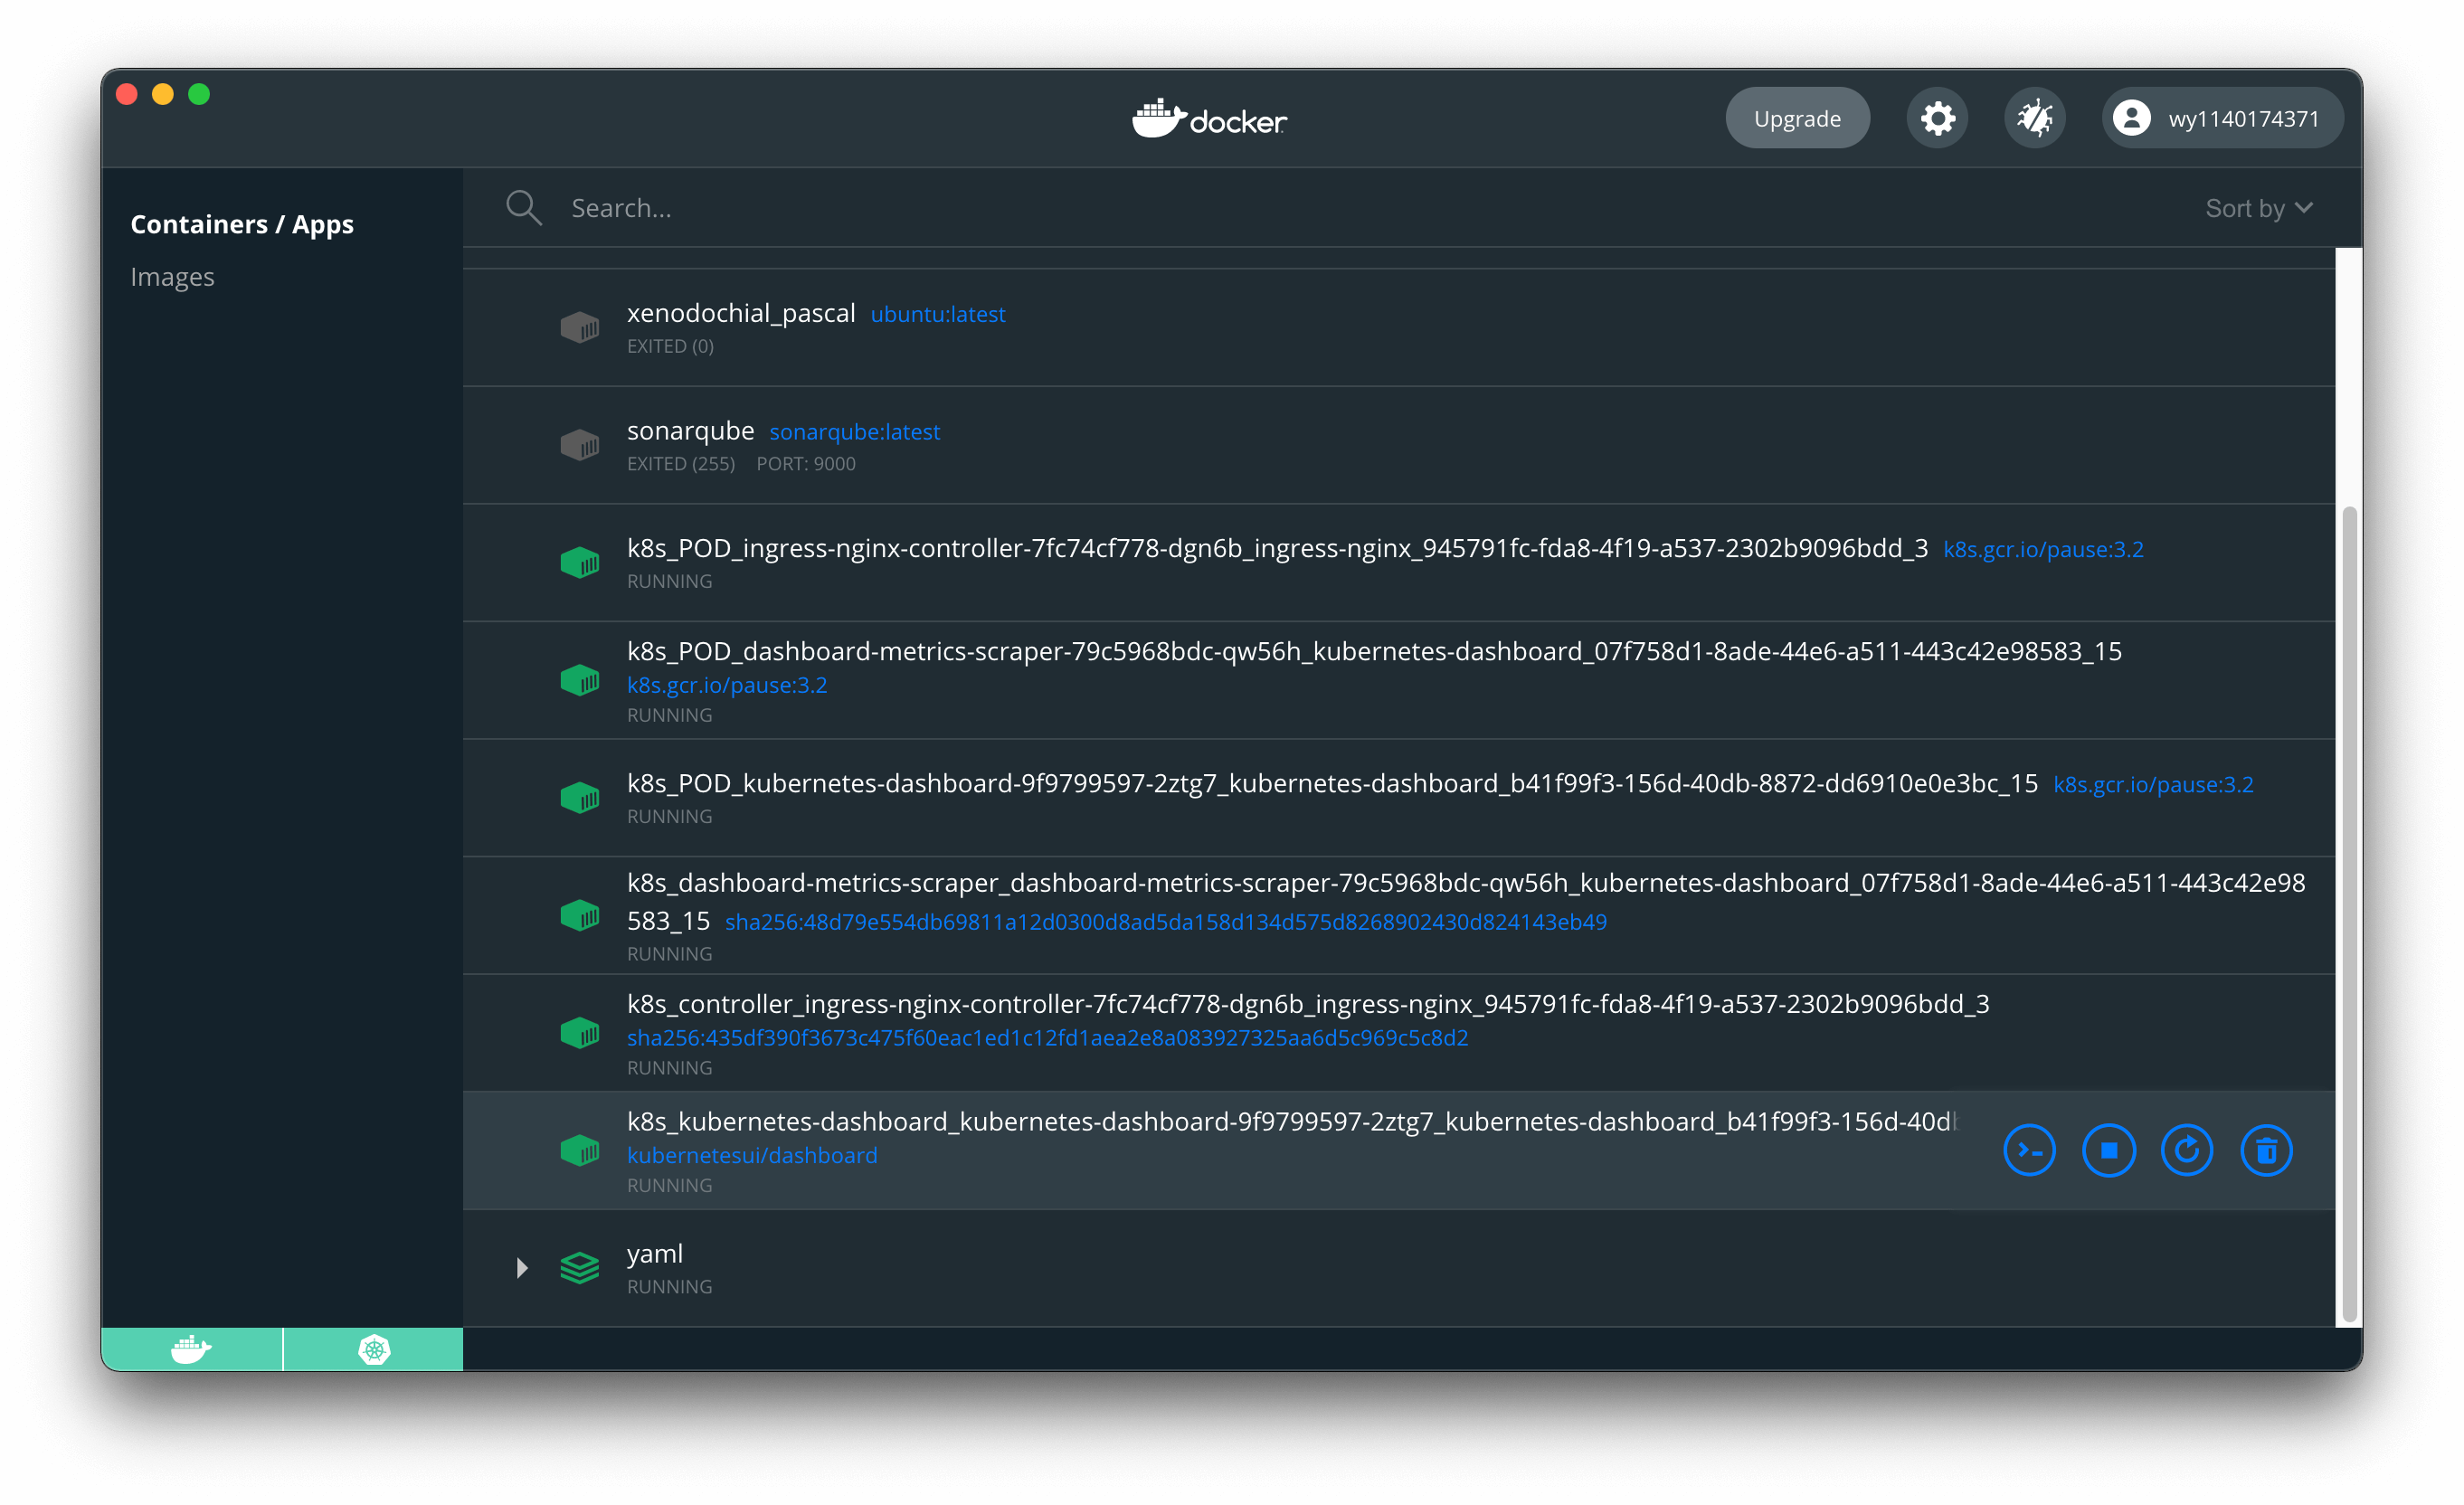
Task: Select k8s_POD_dashboard-metrics-scraper container name
Action: (1374, 651)
